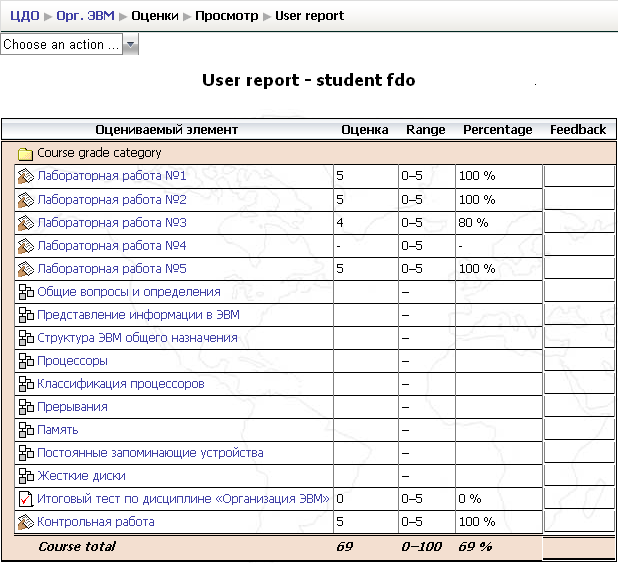Click the Course grade category folder icon
The height and width of the screenshot is (563, 618).
[x=25, y=154]
